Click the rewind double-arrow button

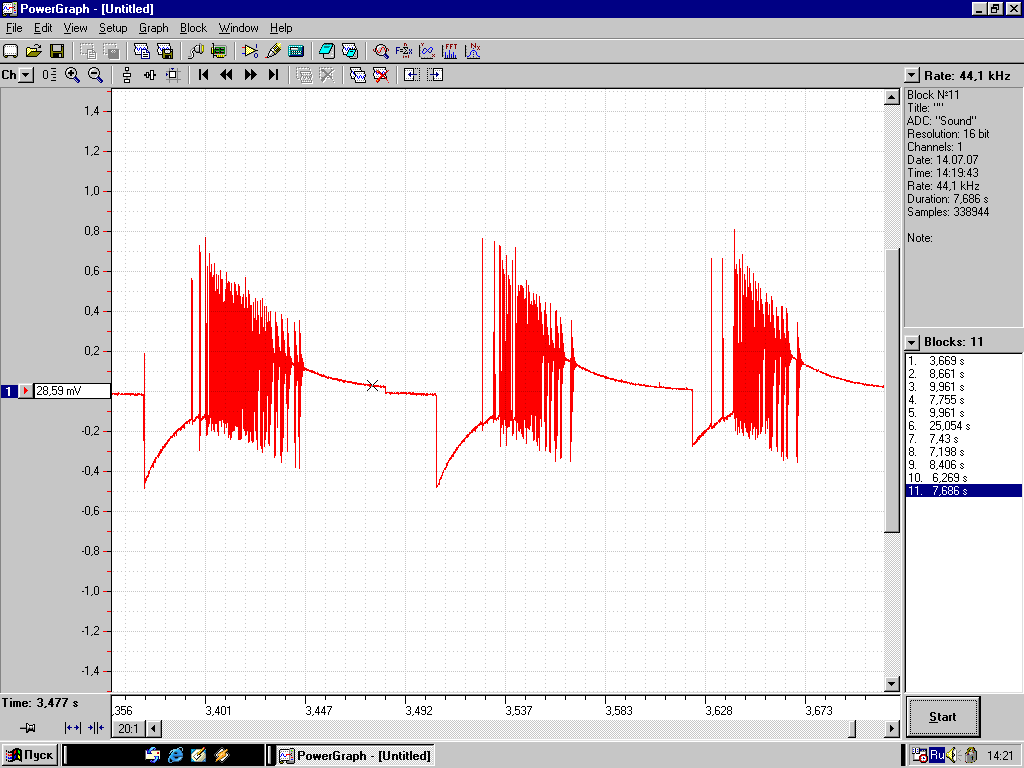click(227, 75)
